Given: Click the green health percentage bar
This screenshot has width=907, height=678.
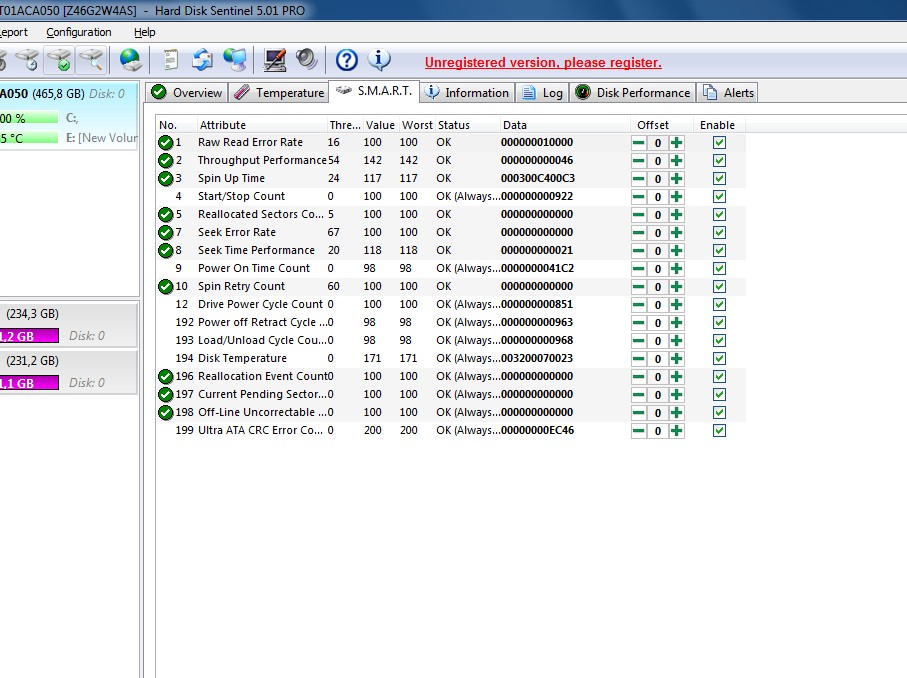Looking at the screenshot, I should click(x=29, y=118).
